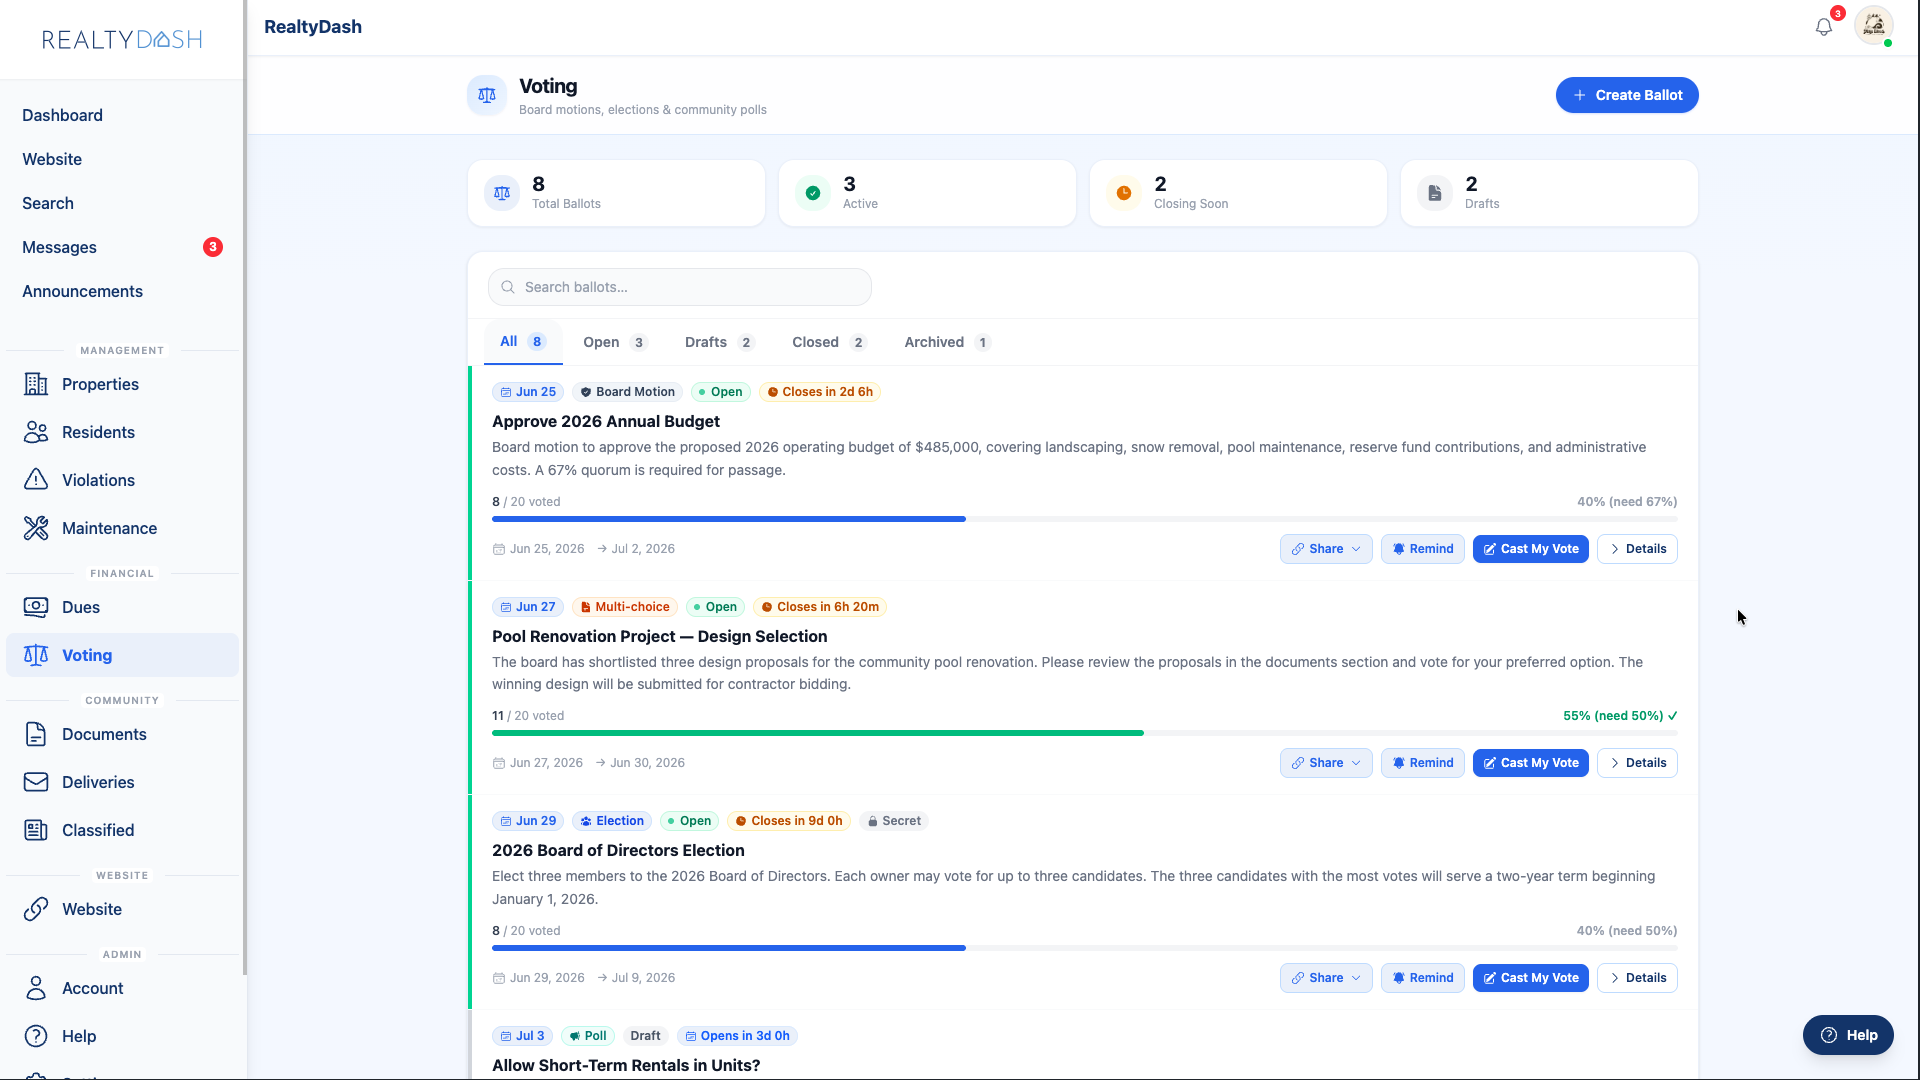Click the sidebar scrollbar

pyautogui.click(x=244, y=488)
